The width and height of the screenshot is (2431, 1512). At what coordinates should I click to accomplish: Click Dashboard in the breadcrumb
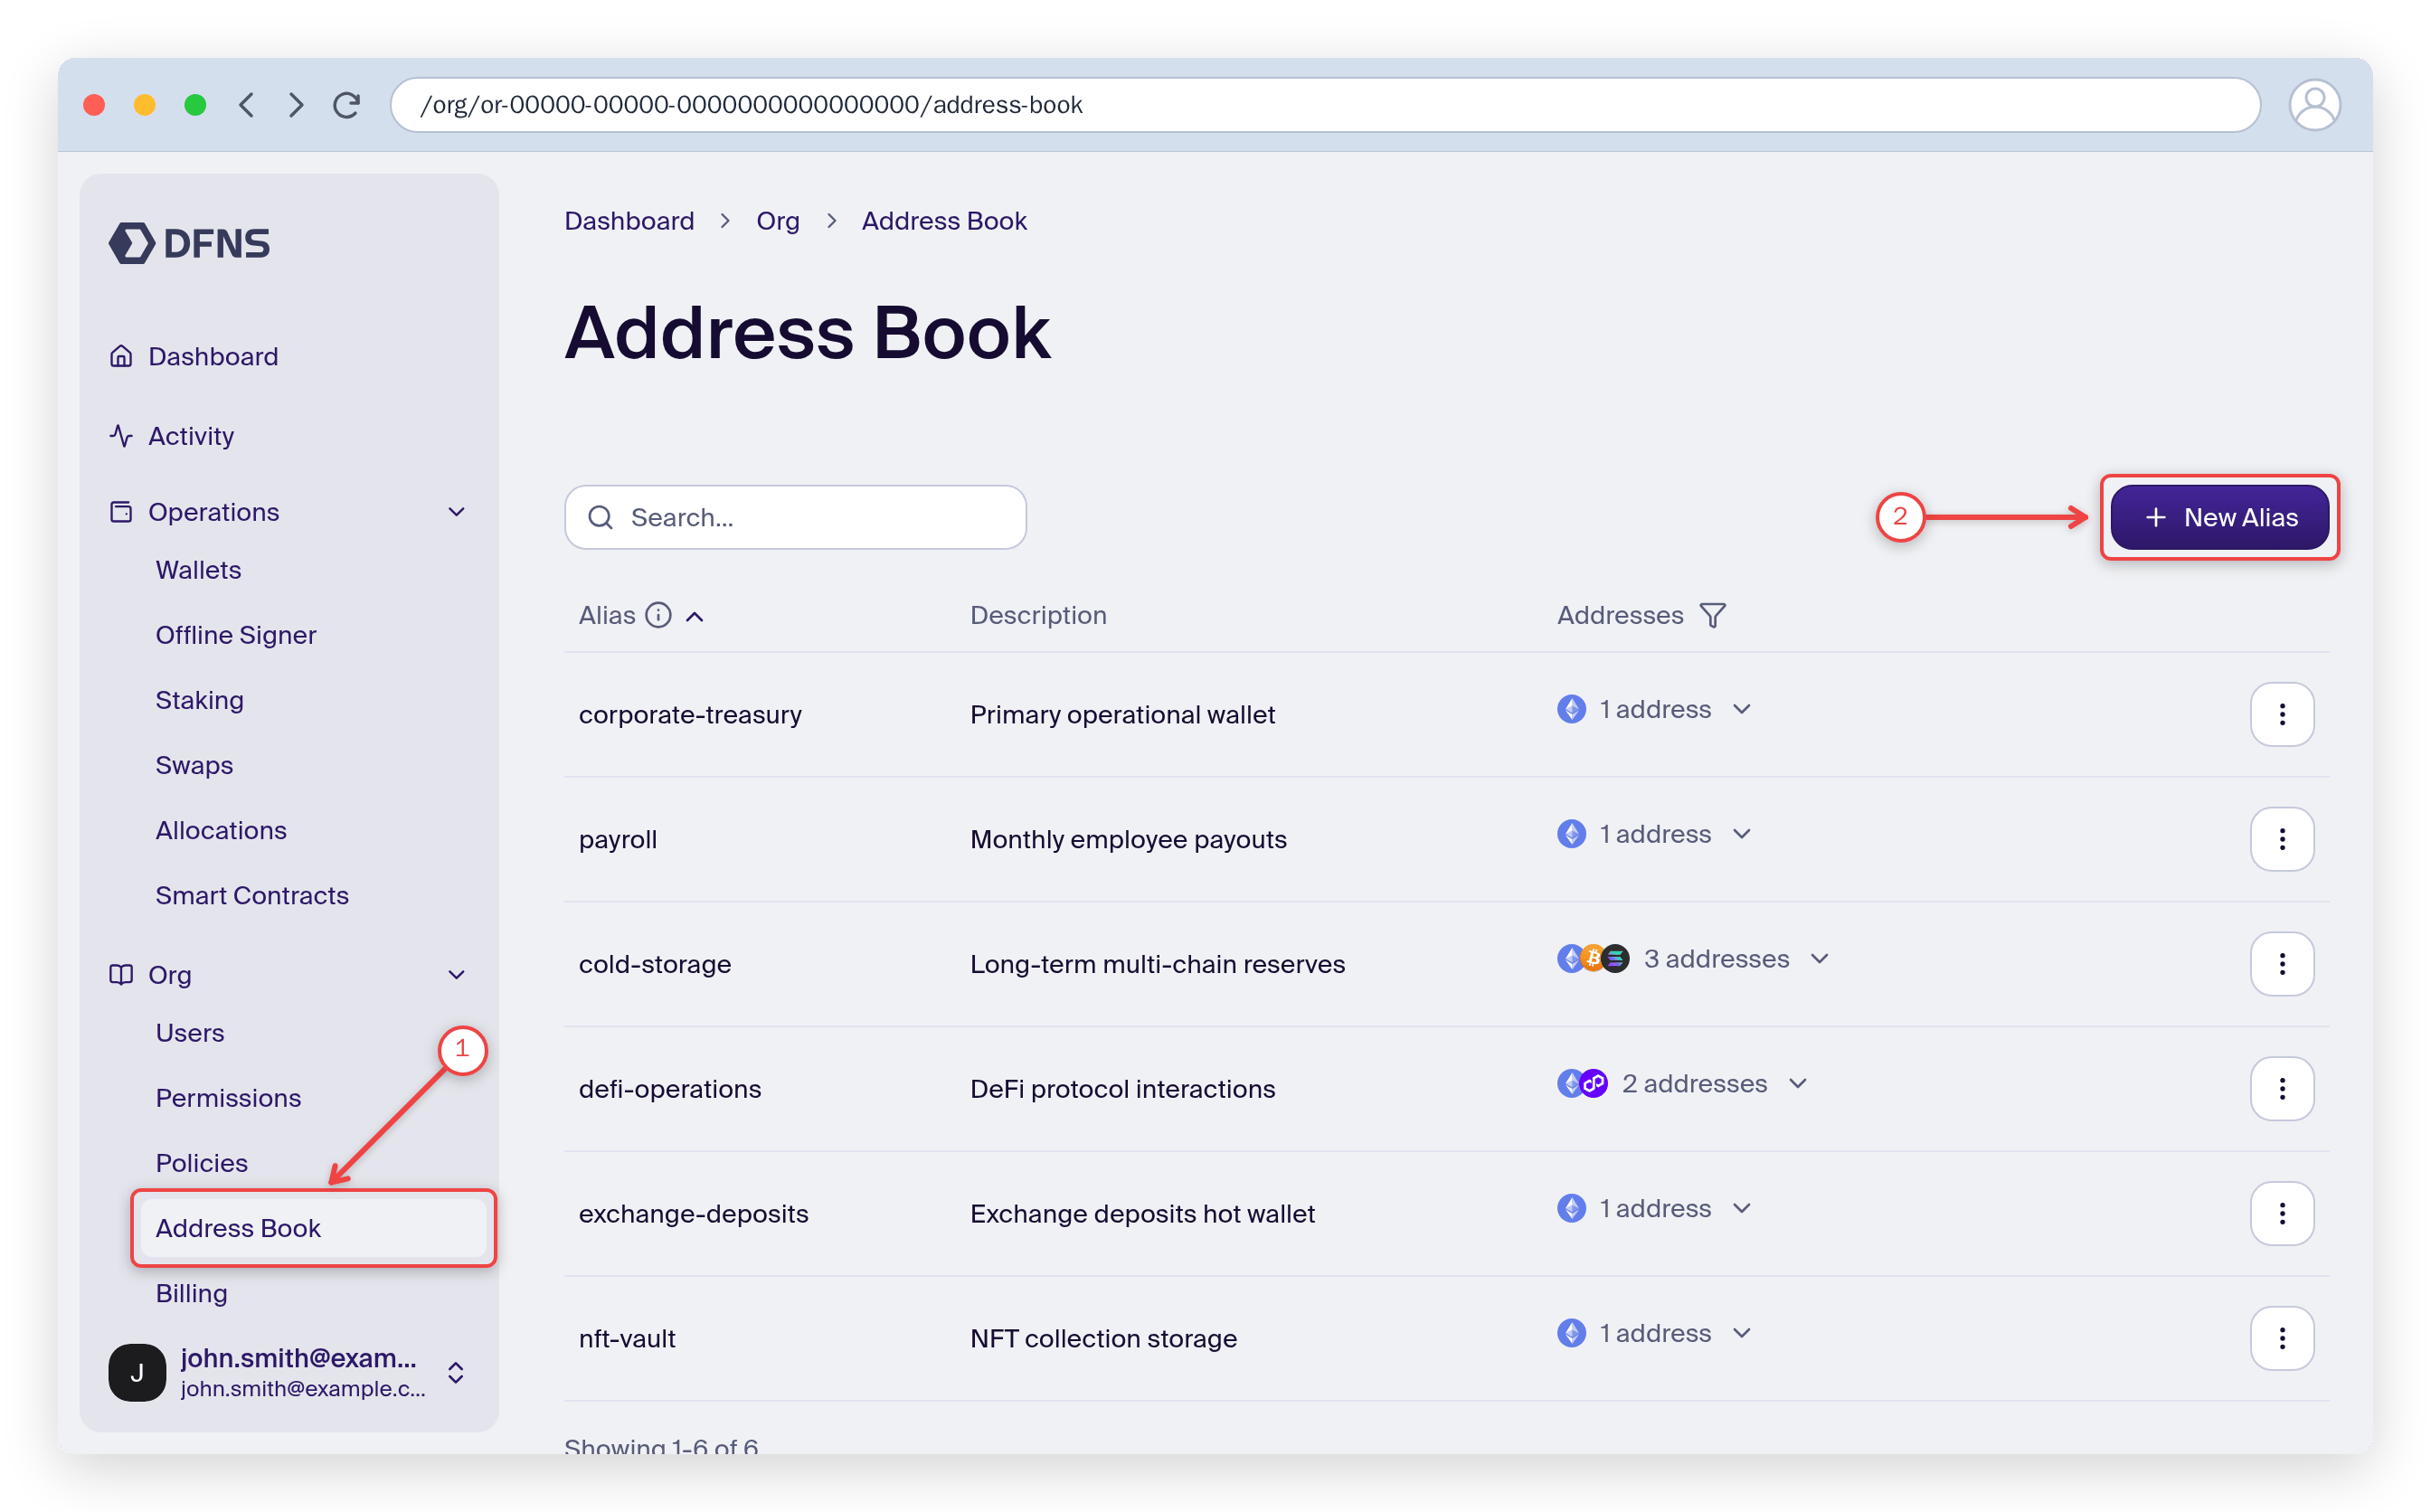pos(629,221)
